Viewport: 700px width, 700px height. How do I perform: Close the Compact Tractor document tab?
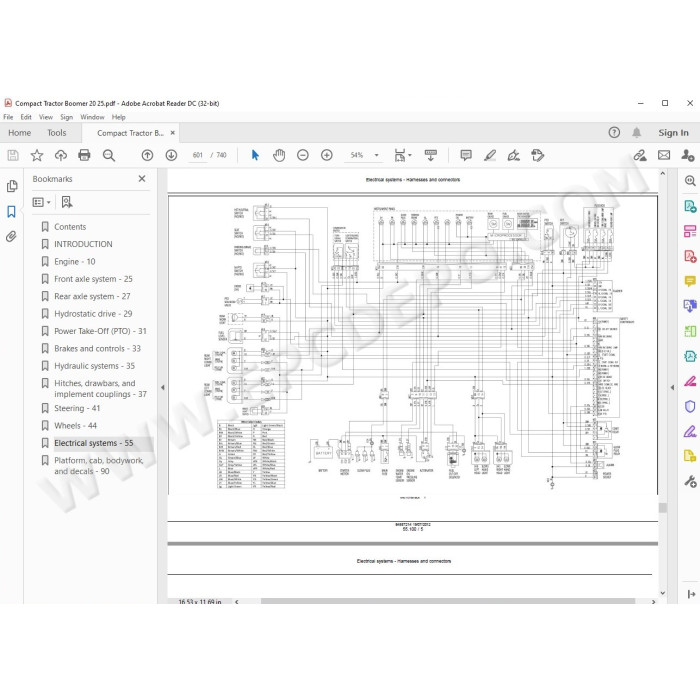click(x=173, y=133)
